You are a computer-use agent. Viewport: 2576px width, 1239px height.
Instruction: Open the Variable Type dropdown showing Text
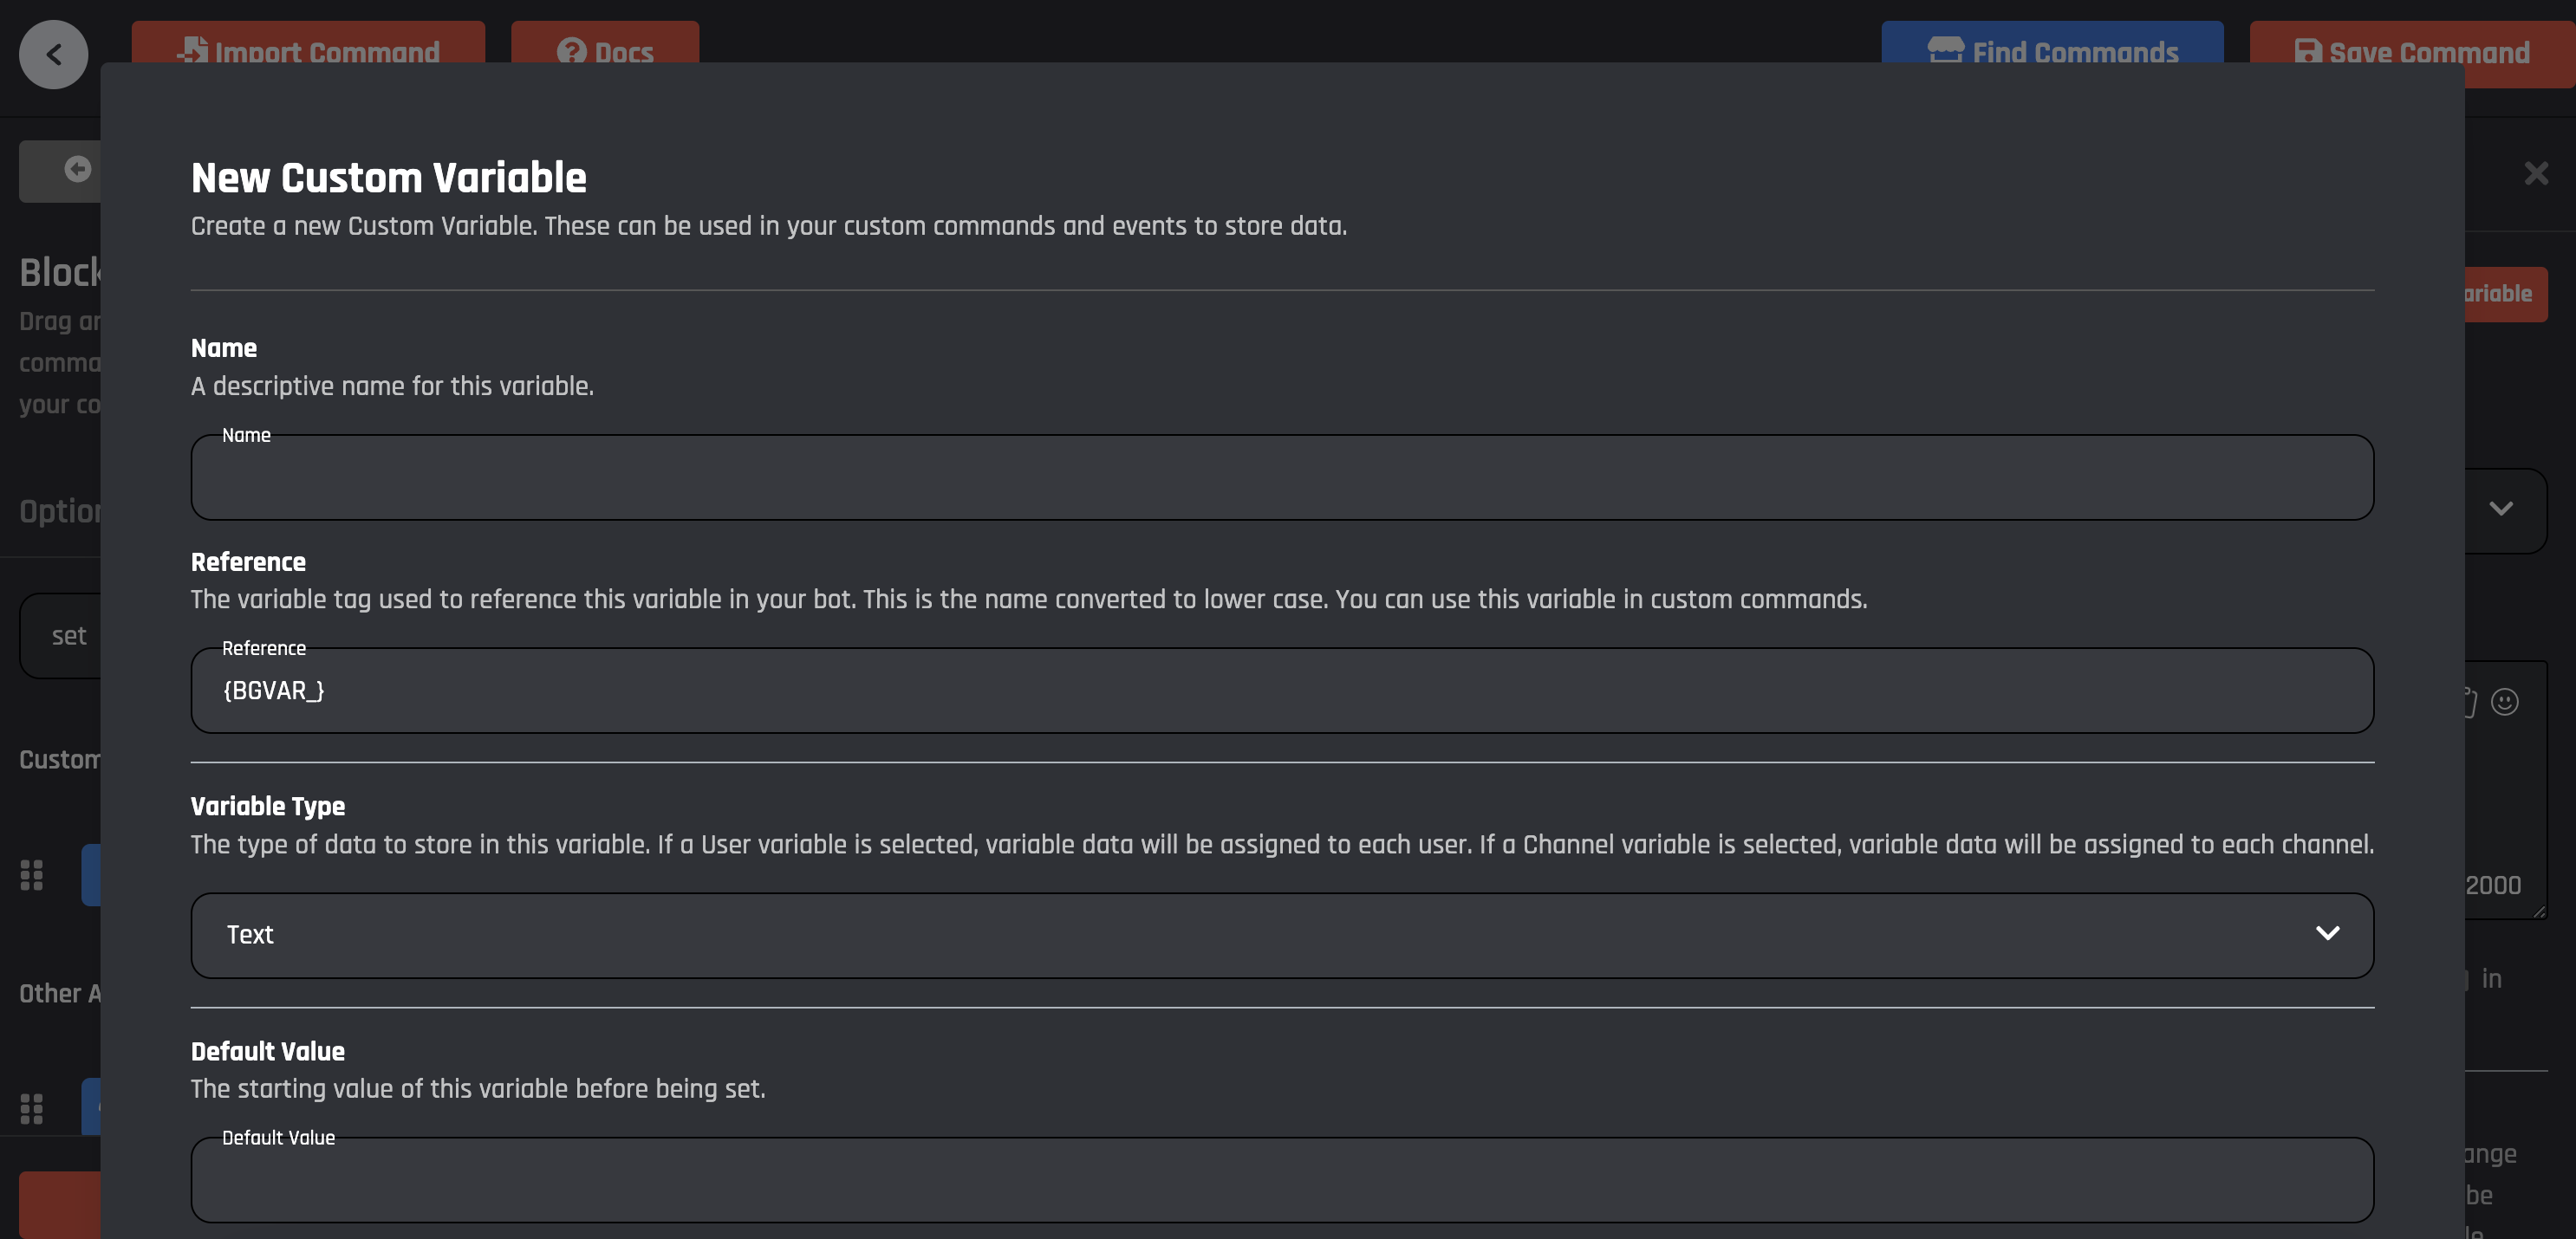click(1281, 935)
